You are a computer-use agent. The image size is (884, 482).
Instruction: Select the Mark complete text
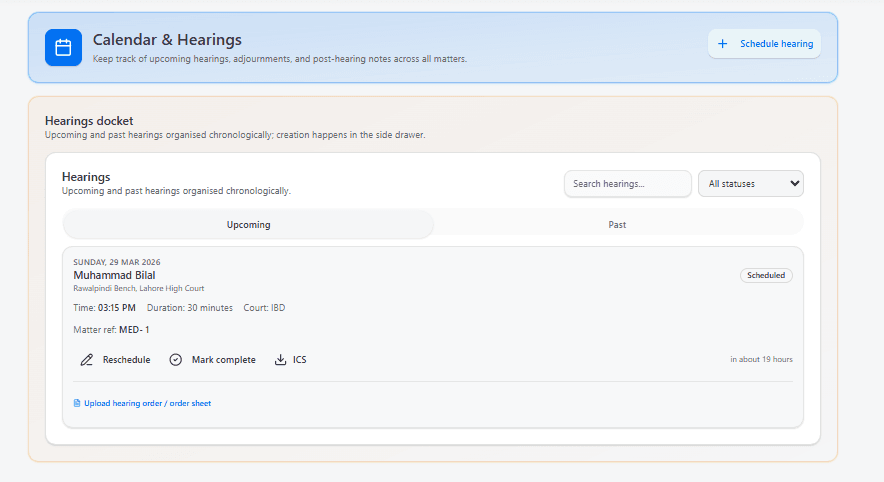(x=223, y=360)
